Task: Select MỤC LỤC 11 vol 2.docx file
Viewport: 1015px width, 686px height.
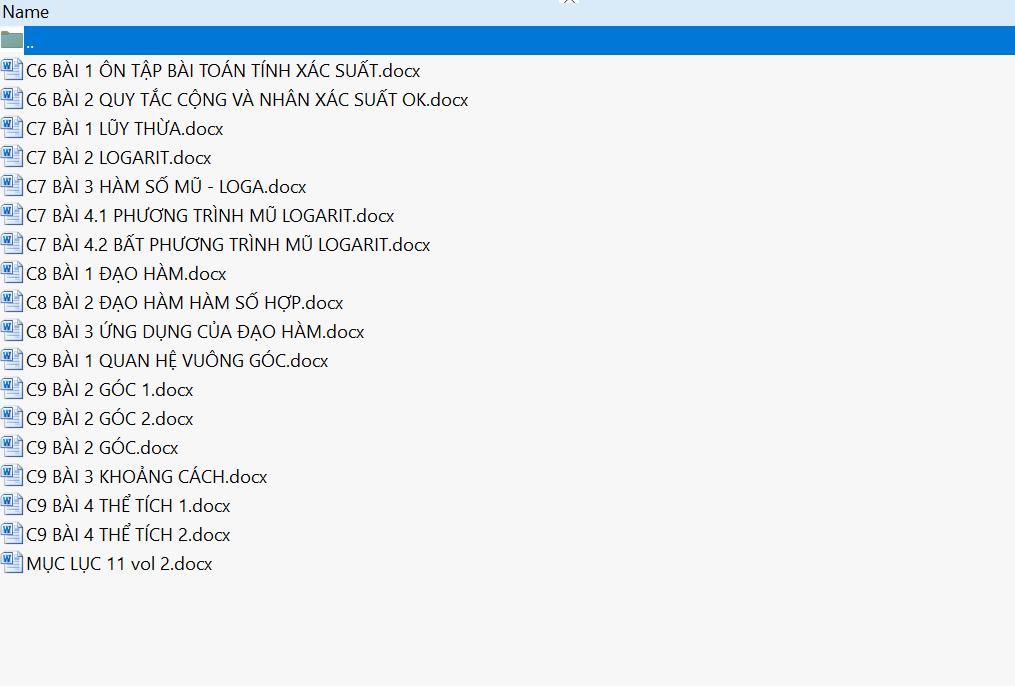Action: click(119, 564)
